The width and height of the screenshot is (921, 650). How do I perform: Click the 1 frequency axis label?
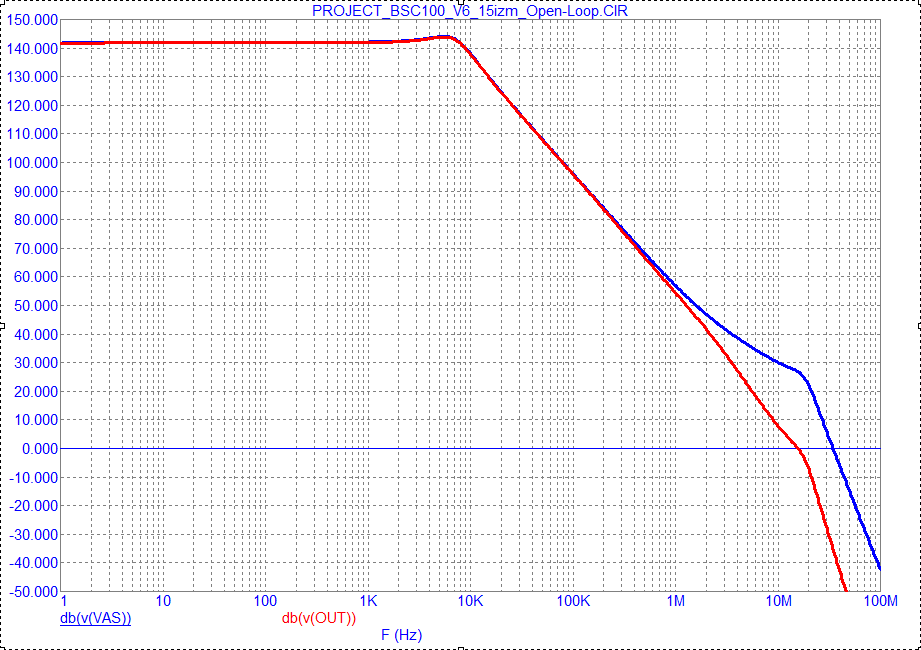(x=63, y=601)
